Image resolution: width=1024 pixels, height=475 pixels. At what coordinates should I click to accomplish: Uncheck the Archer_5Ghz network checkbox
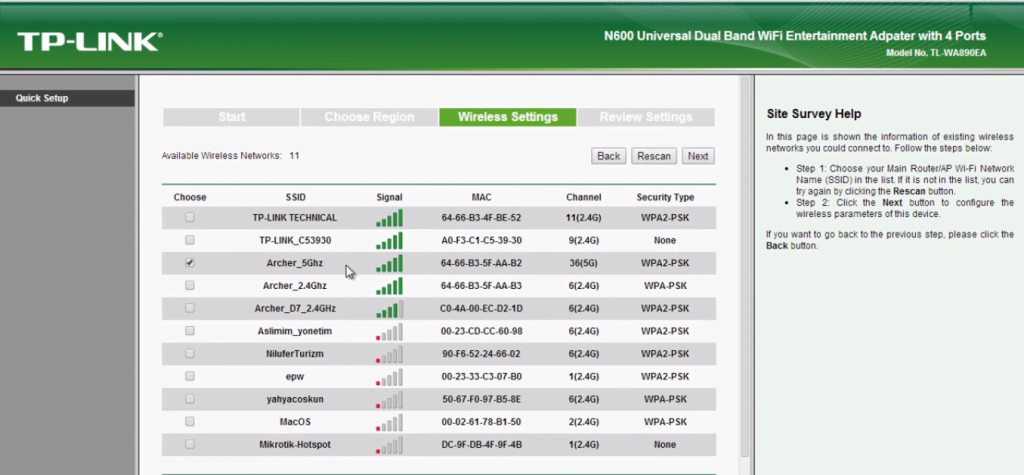(x=190, y=263)
